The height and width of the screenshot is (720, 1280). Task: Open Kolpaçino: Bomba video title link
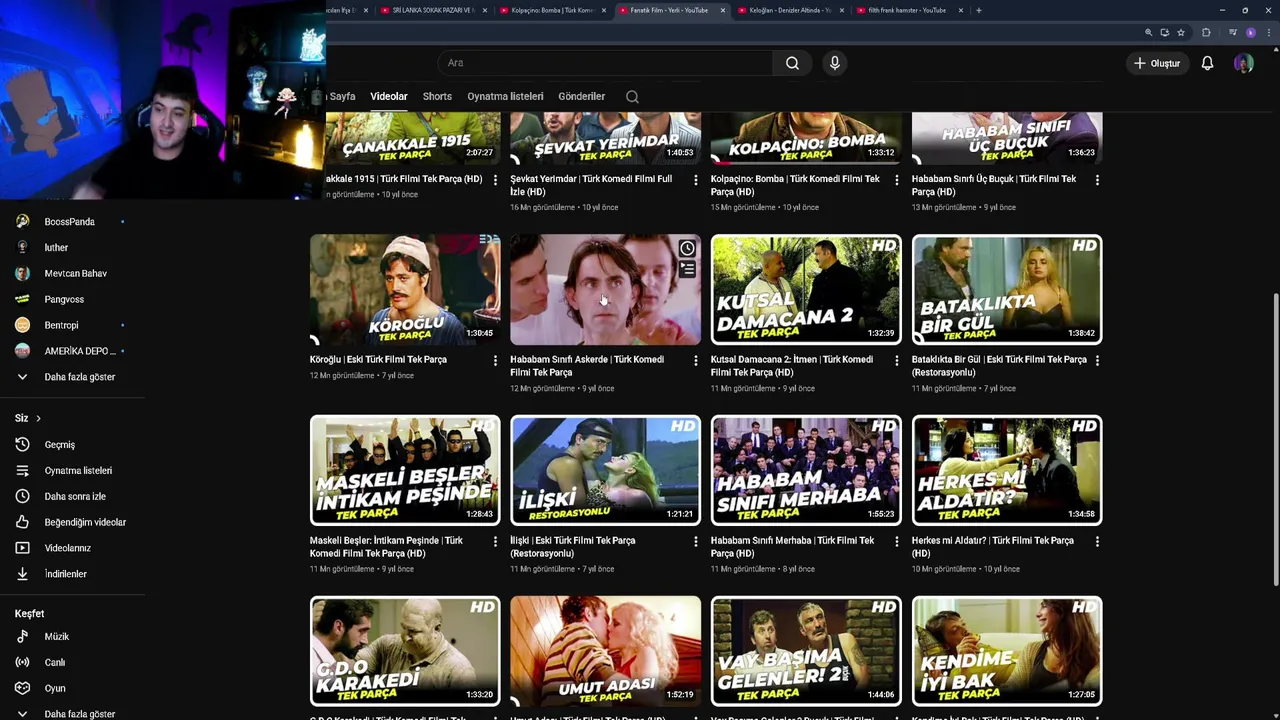coord(795,185)
